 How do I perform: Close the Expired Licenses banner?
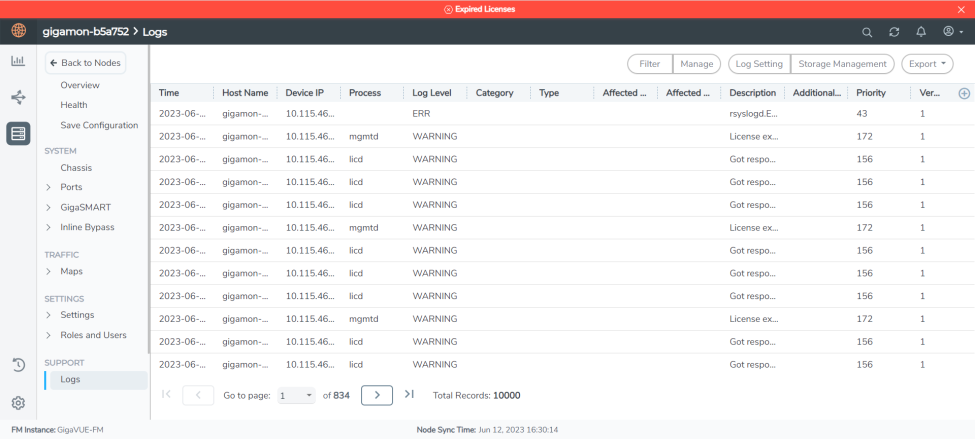962,9
